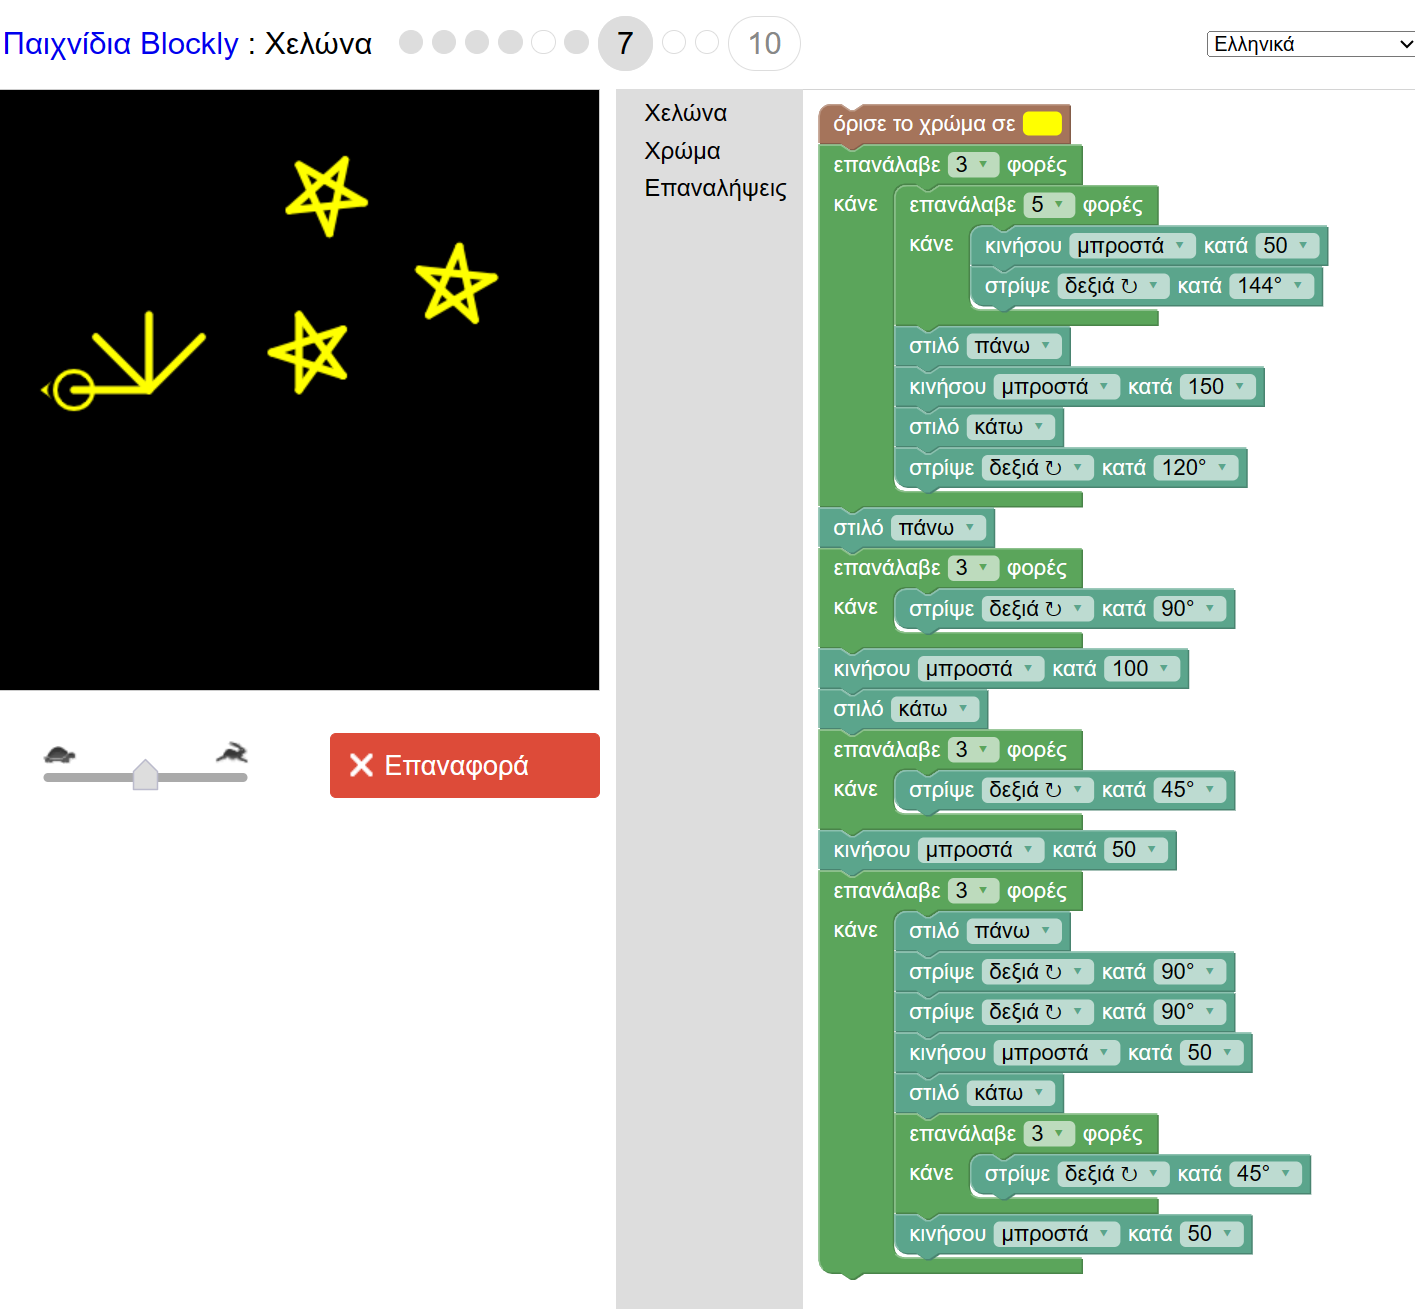The image size is (1415, 1309).
Task: Select current level 7 circle
Action: pos(625,44)
